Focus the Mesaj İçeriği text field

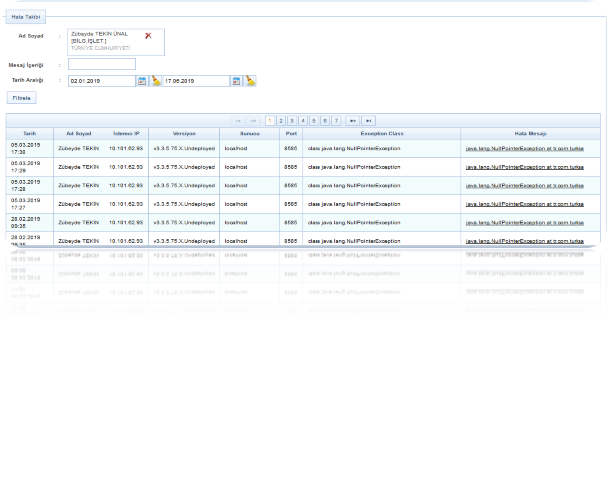(x=101, y=64)
